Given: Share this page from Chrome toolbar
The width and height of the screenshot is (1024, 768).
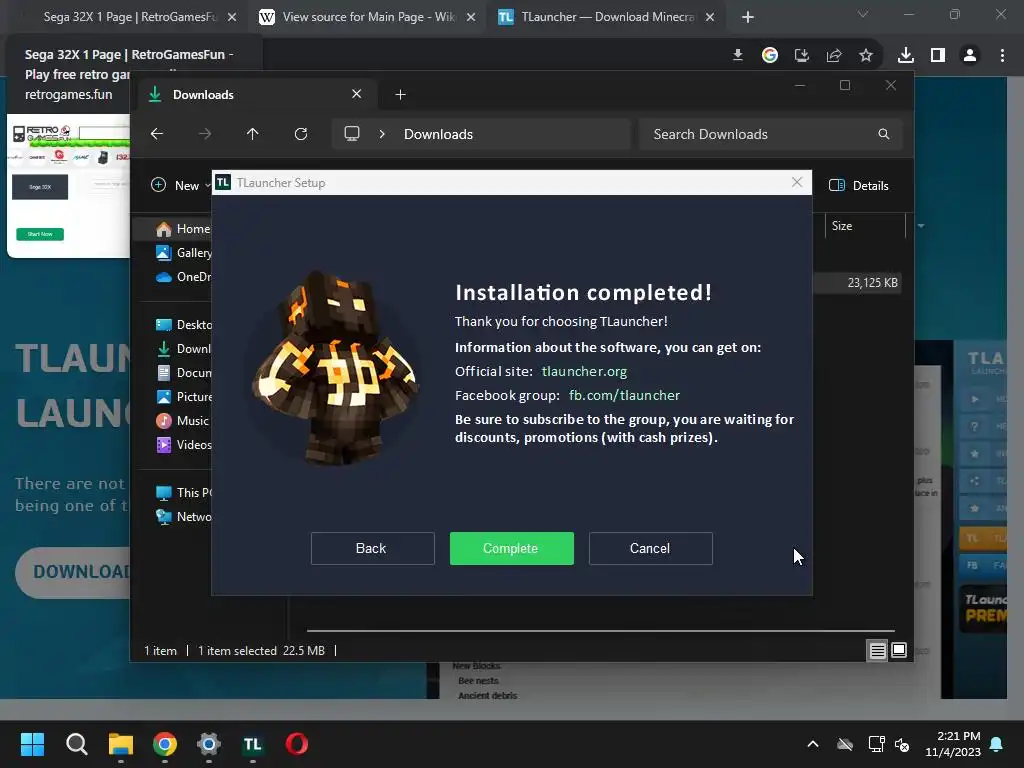Looking at the screenshot, I should (834, 56).
